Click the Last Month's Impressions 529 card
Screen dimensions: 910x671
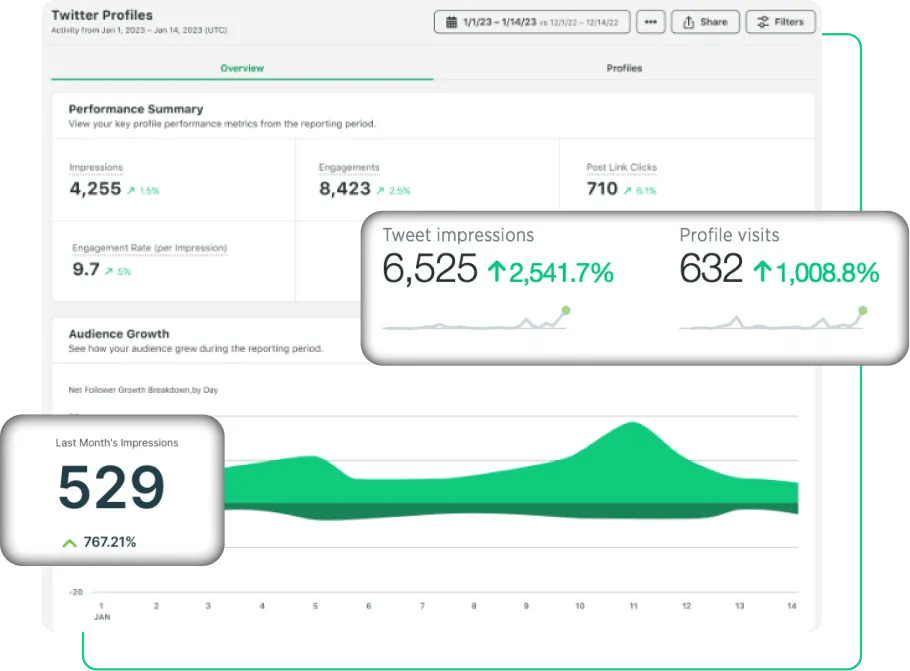(x=113, y=490)
